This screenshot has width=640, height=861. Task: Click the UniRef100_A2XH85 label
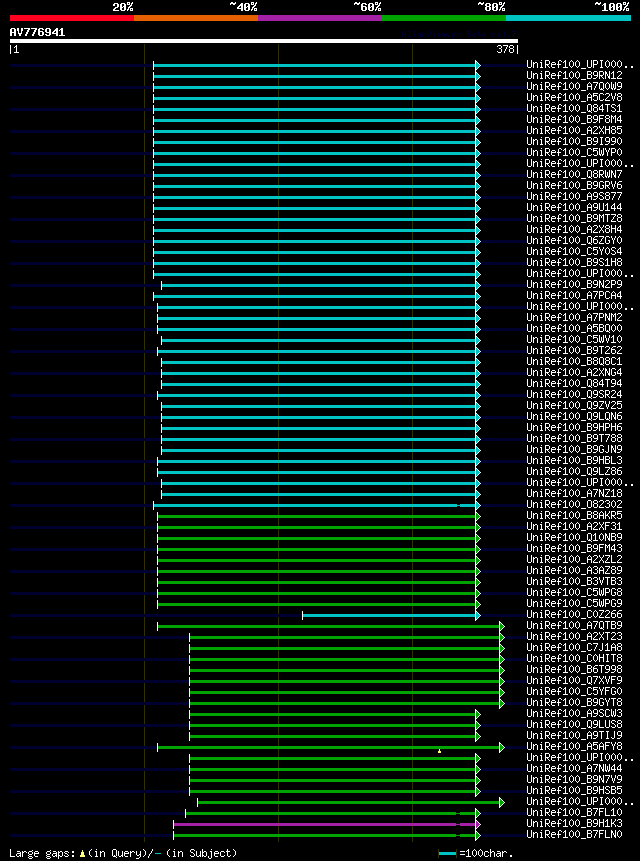(574, 130)
